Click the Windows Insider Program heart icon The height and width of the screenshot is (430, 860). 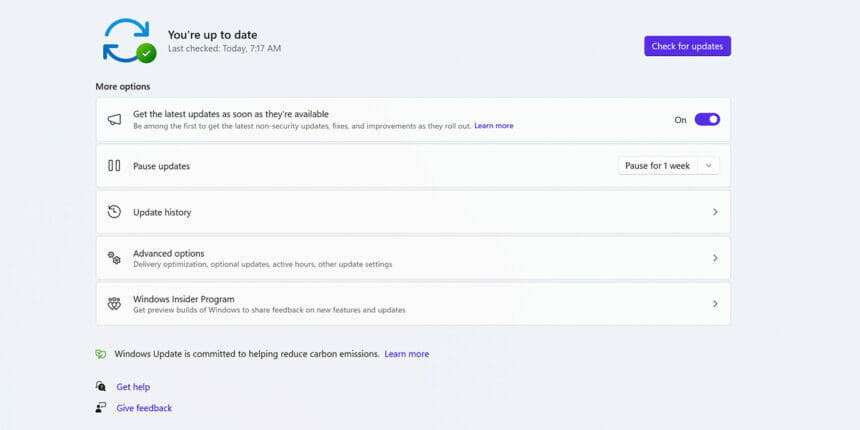coord(114,303)
